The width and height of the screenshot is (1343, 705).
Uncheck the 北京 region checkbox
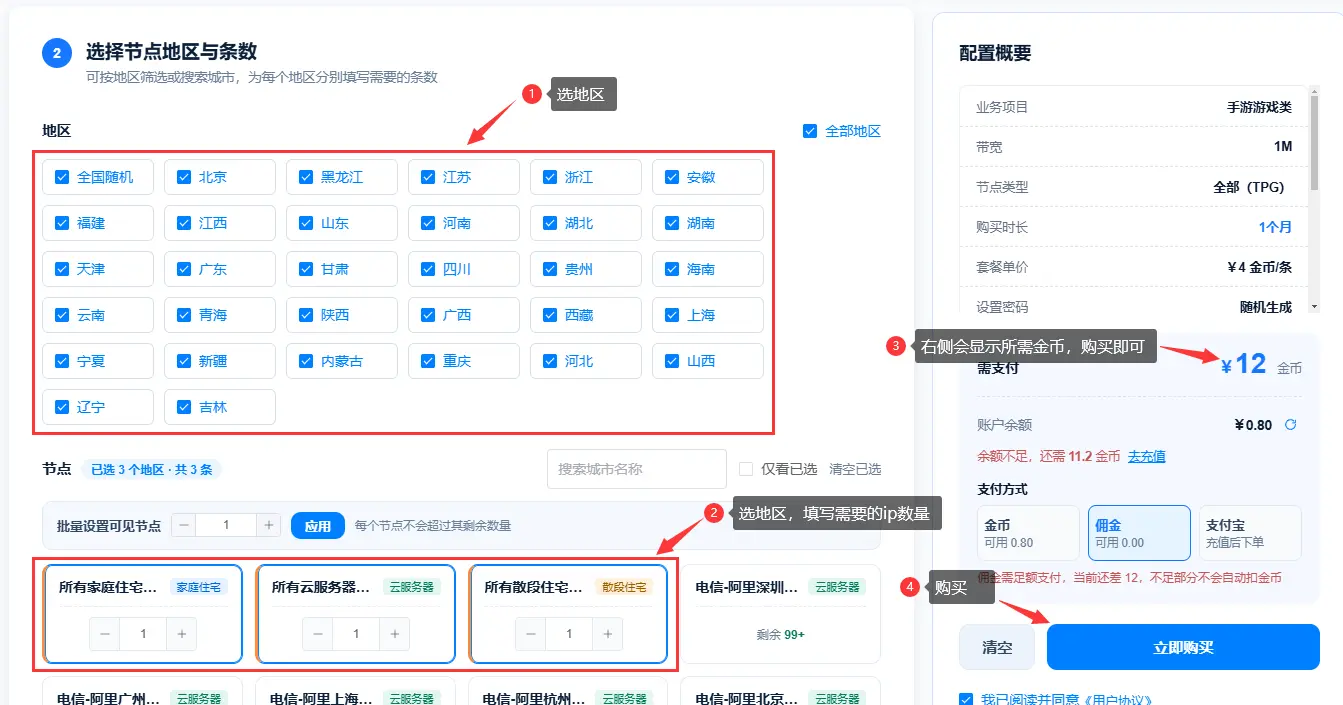point(184,177)
